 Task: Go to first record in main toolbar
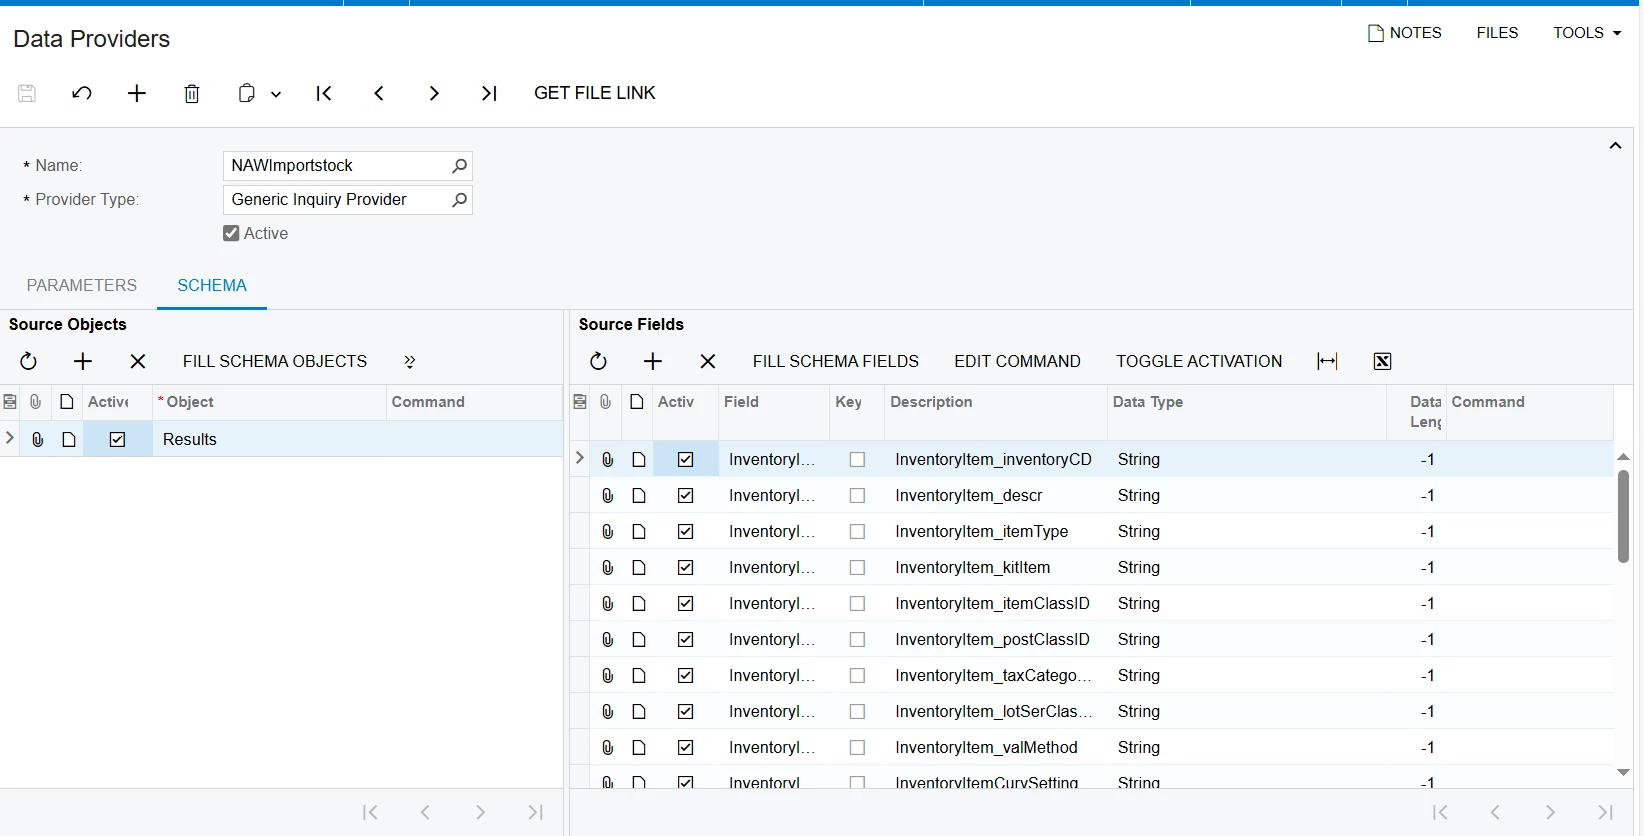point(324,93)
